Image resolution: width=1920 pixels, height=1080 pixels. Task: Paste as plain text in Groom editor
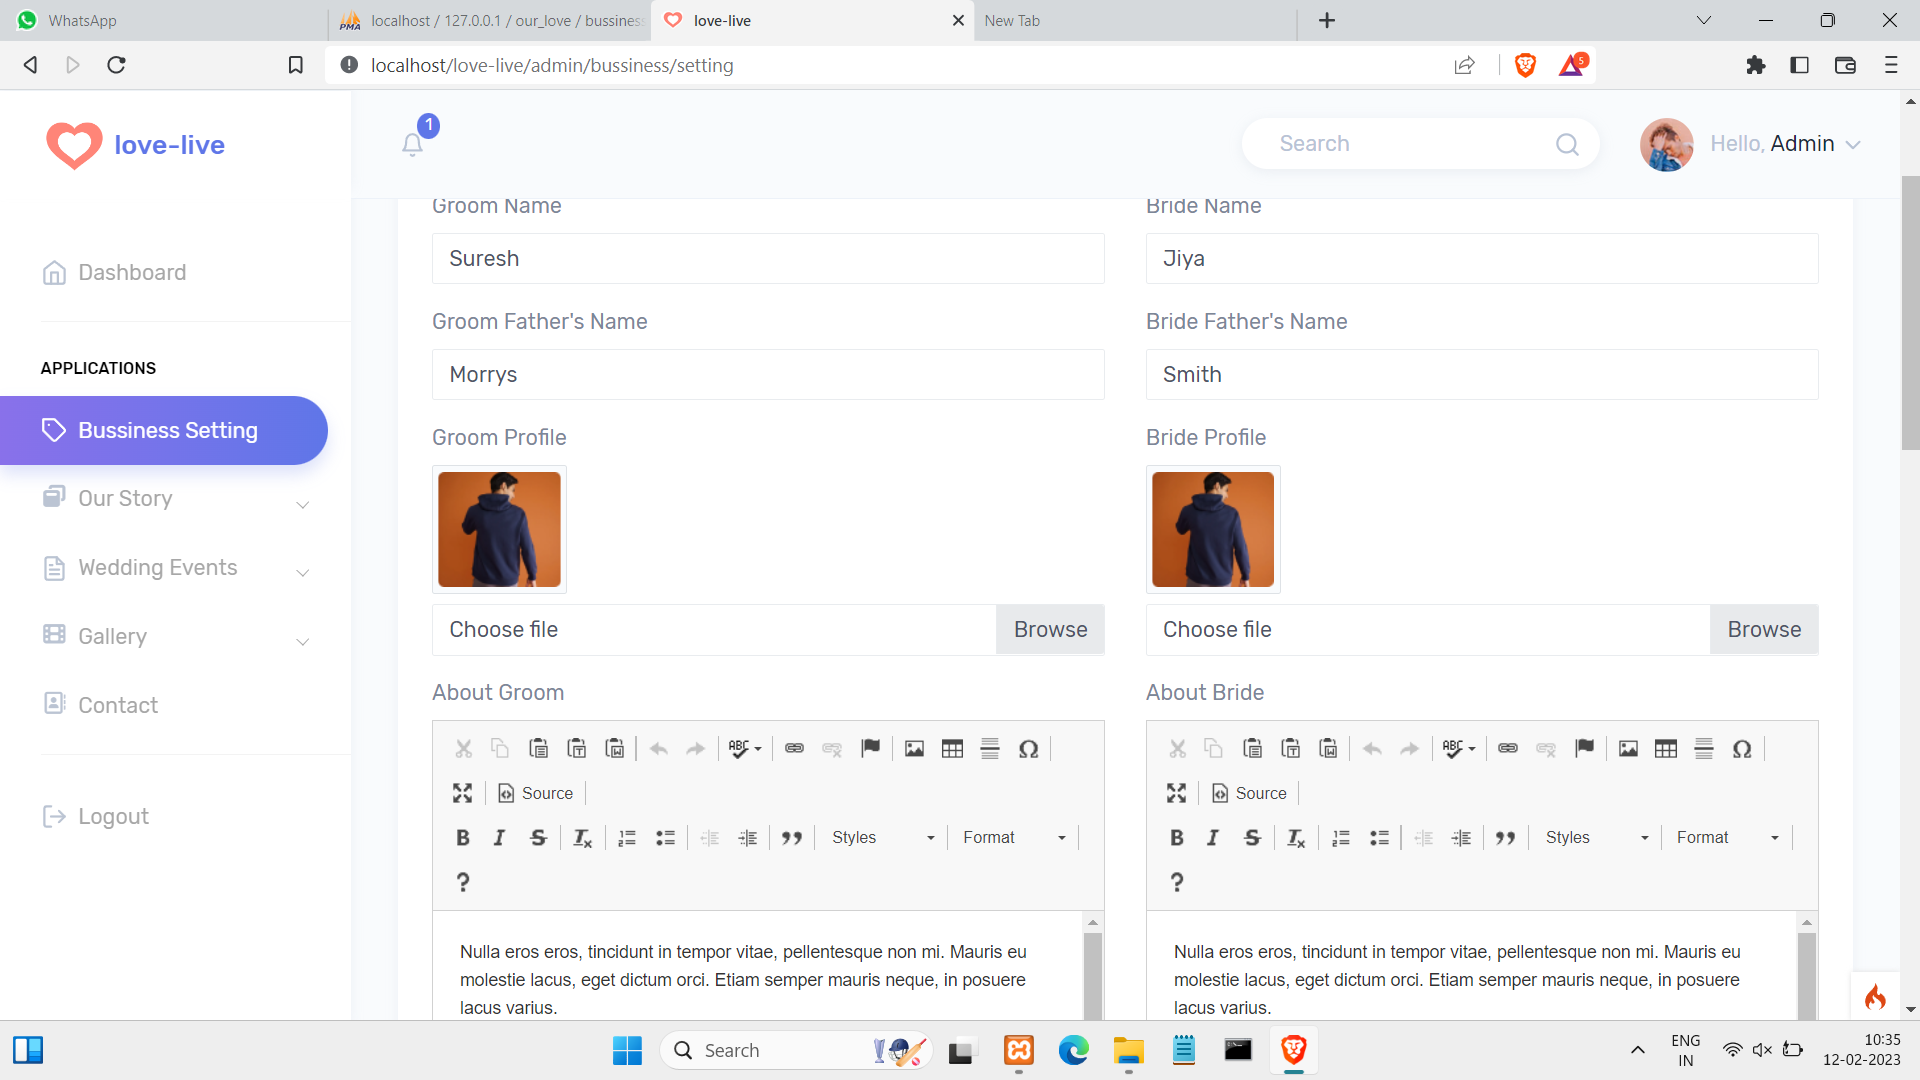[x=577, y=749]
